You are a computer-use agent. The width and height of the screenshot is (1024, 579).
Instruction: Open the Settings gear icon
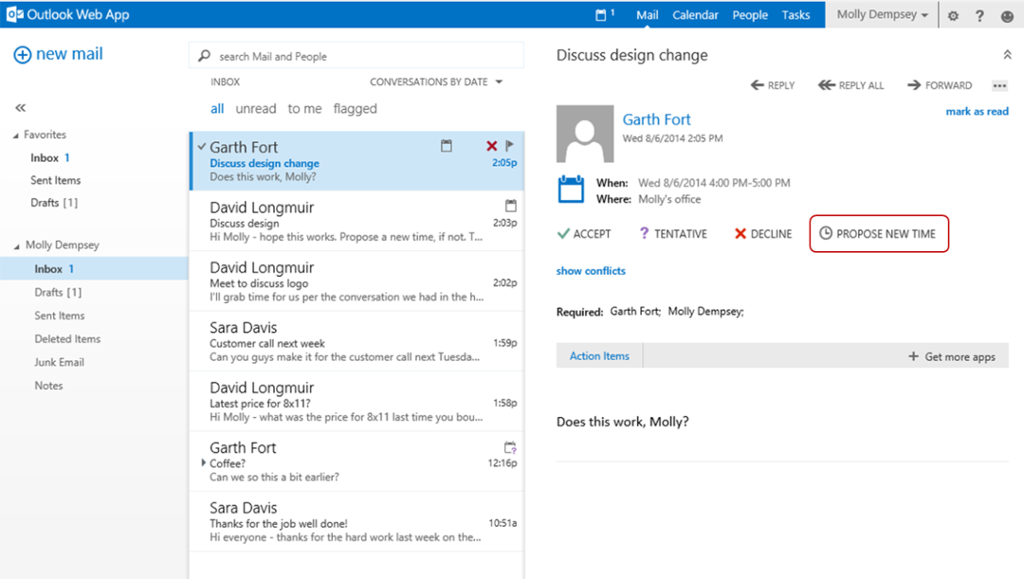(x=954, y=15)
